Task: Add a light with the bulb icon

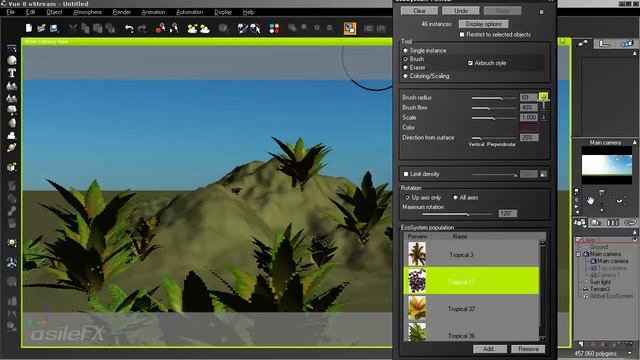Action: tap(12, 243)
